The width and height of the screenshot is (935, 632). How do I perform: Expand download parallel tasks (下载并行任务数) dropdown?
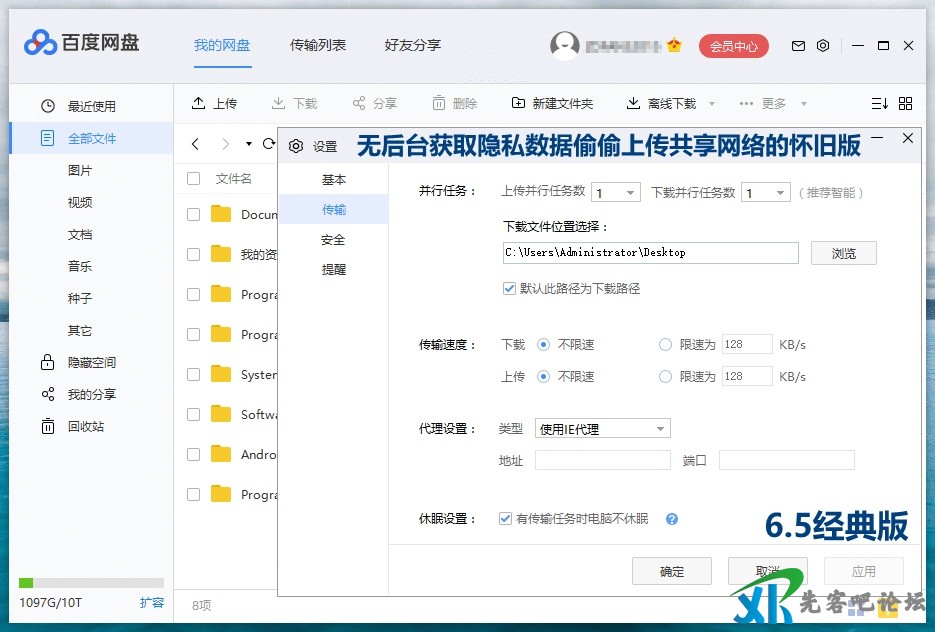click(x=766, y=193)
